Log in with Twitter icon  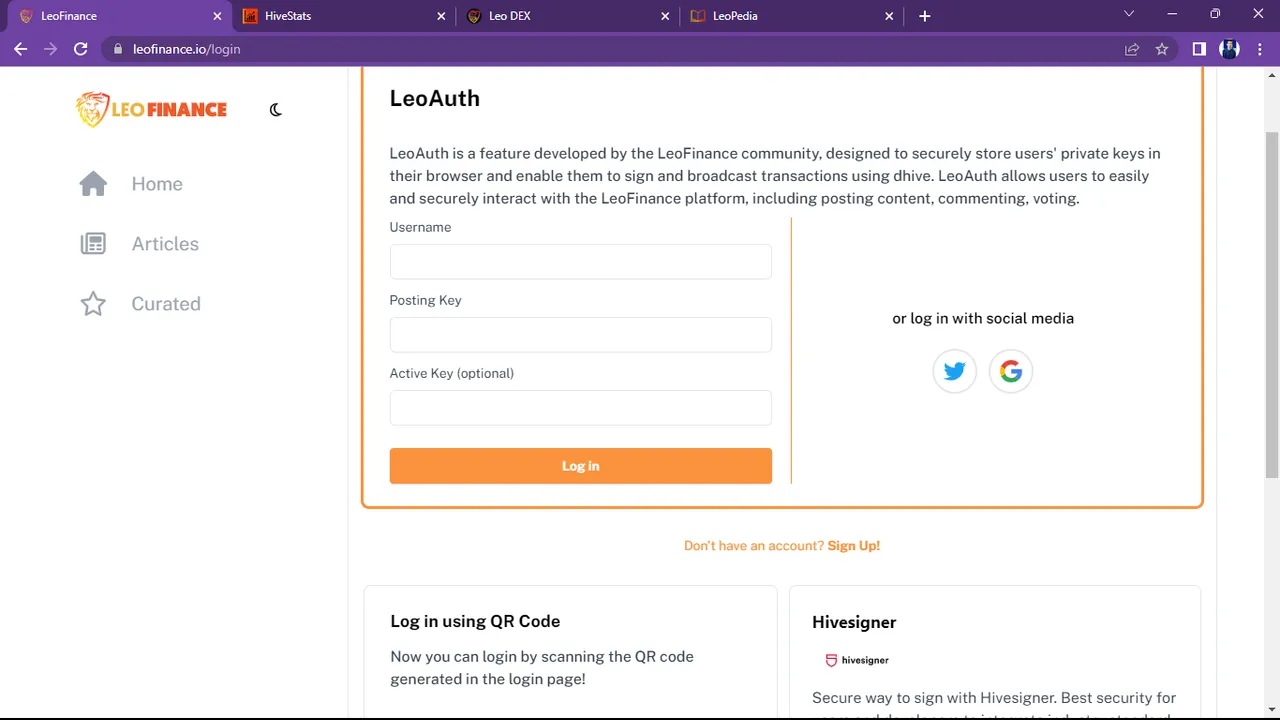[954, 372]
